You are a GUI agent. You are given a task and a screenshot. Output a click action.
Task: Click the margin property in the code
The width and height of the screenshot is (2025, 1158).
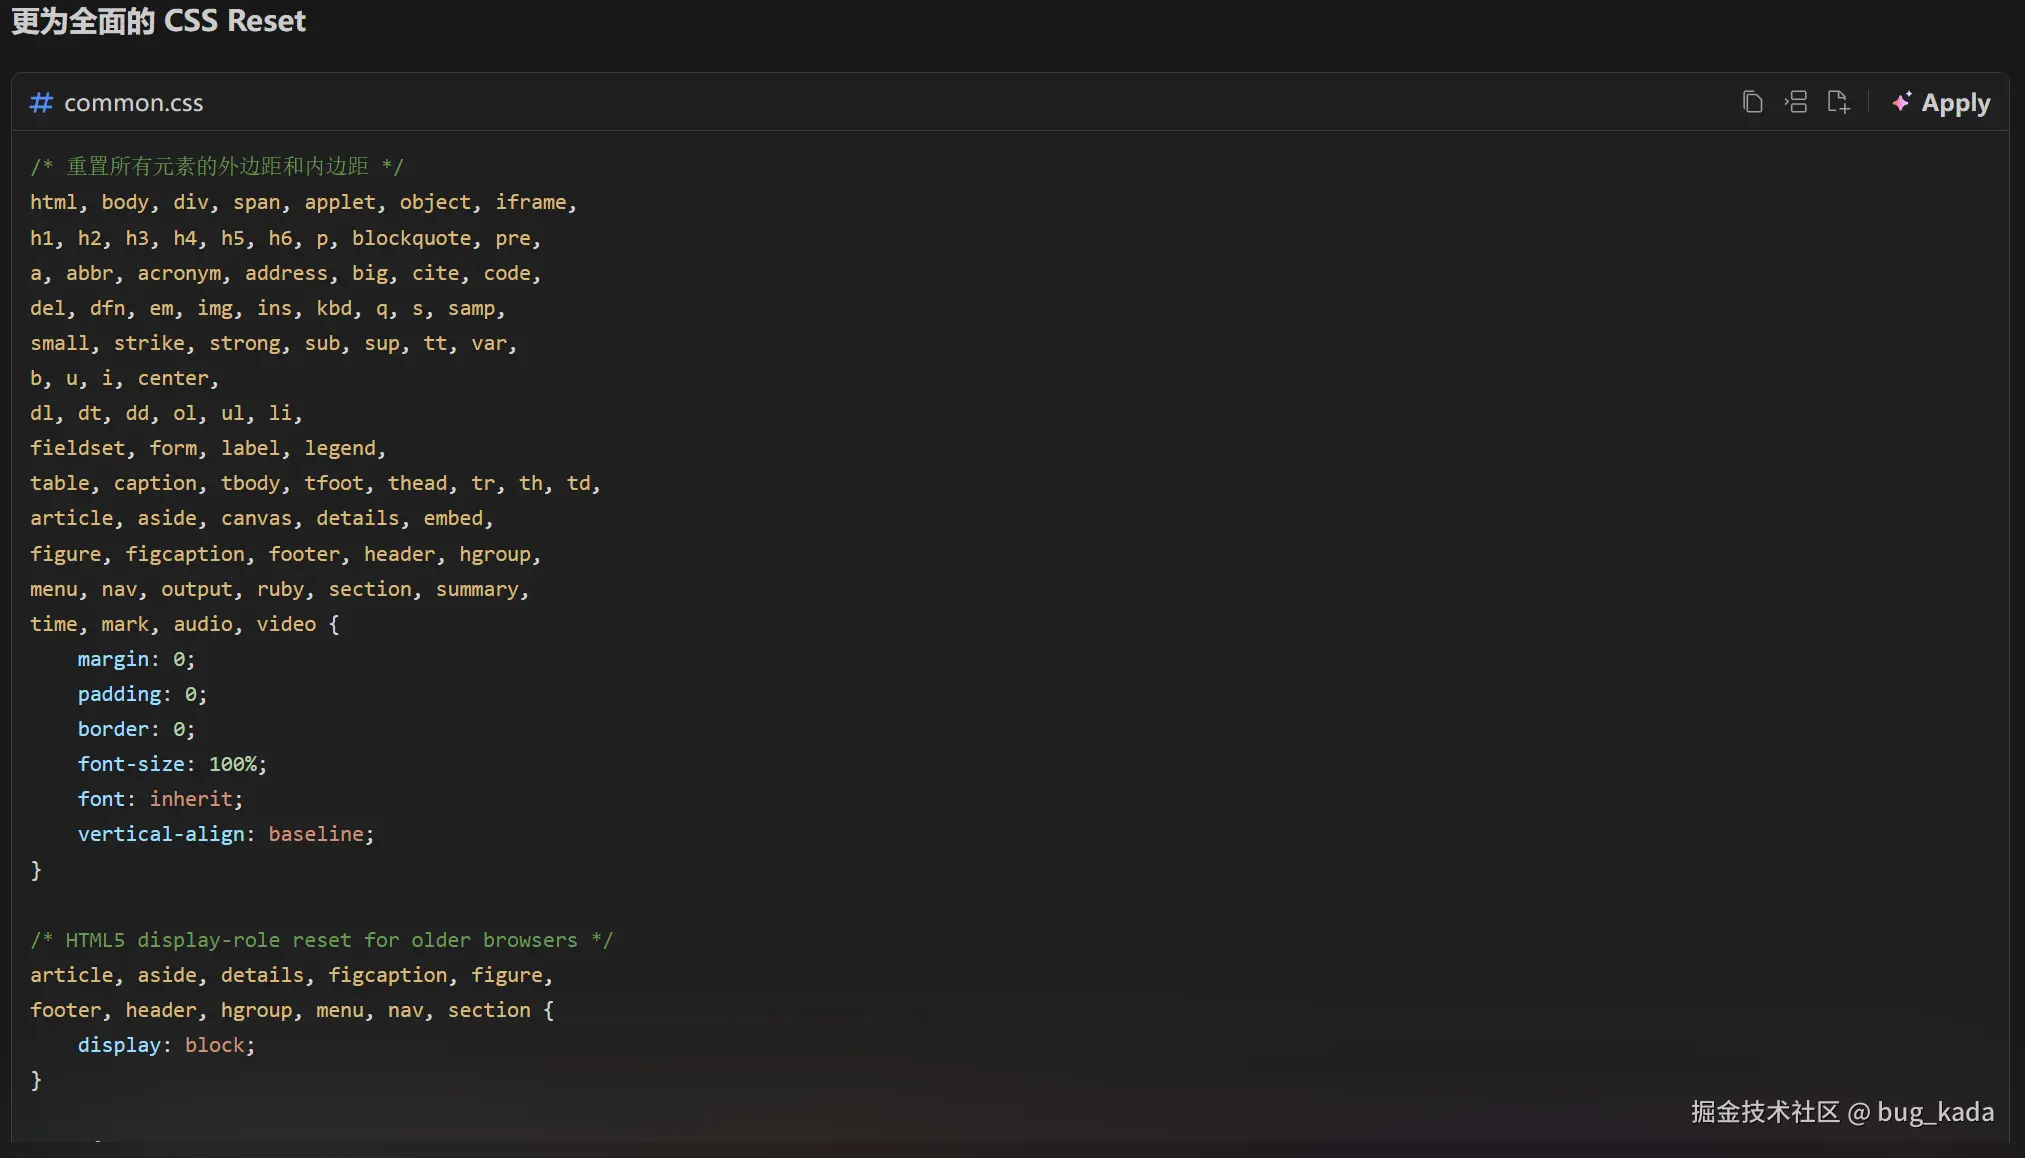(114, 659)
